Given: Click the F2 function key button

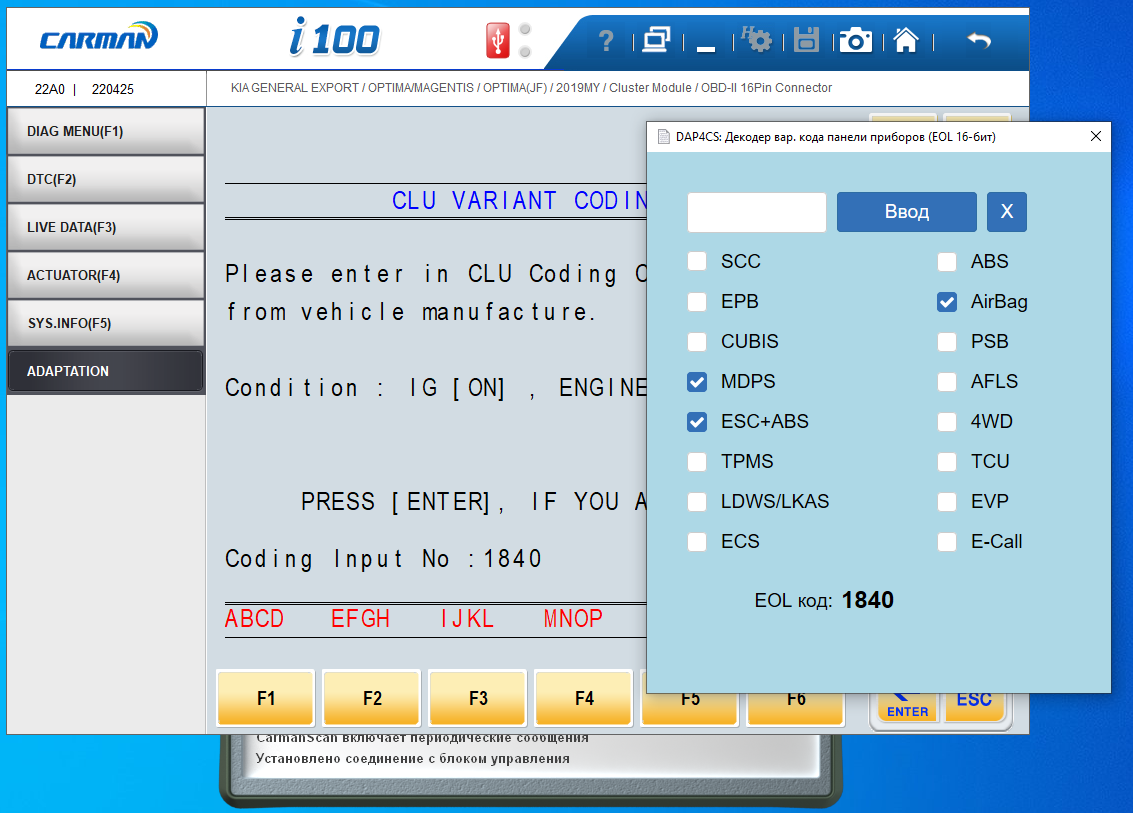Looking at the screenshot, I should [372, 698].
